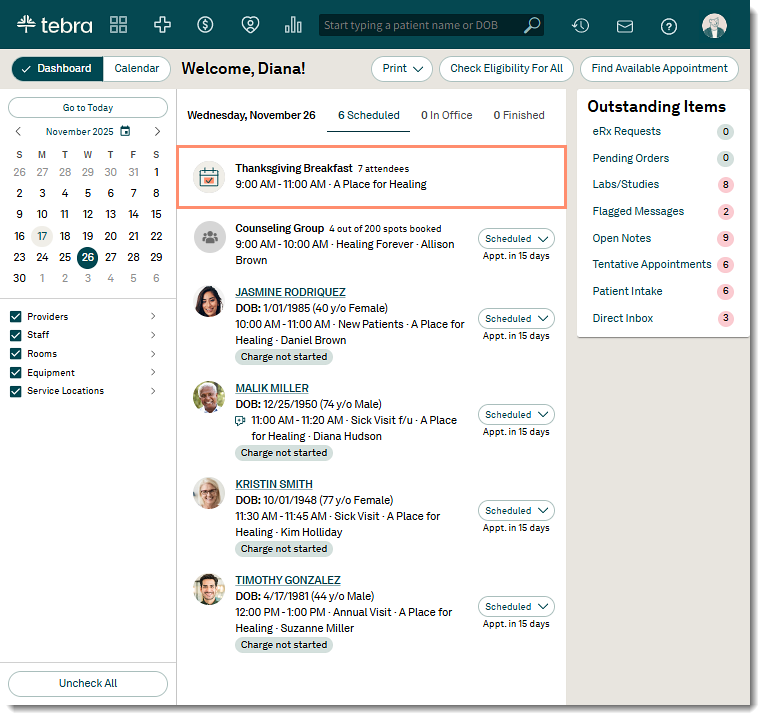Click Check Eligibility For All button
Viewport: 765px width, 720px height.
(x=506, y=69)
